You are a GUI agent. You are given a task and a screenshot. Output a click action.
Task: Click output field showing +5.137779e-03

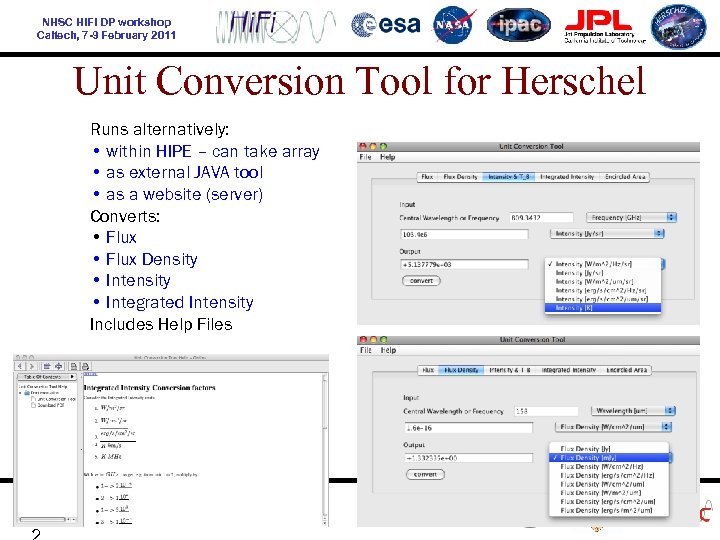click(464, 264)
